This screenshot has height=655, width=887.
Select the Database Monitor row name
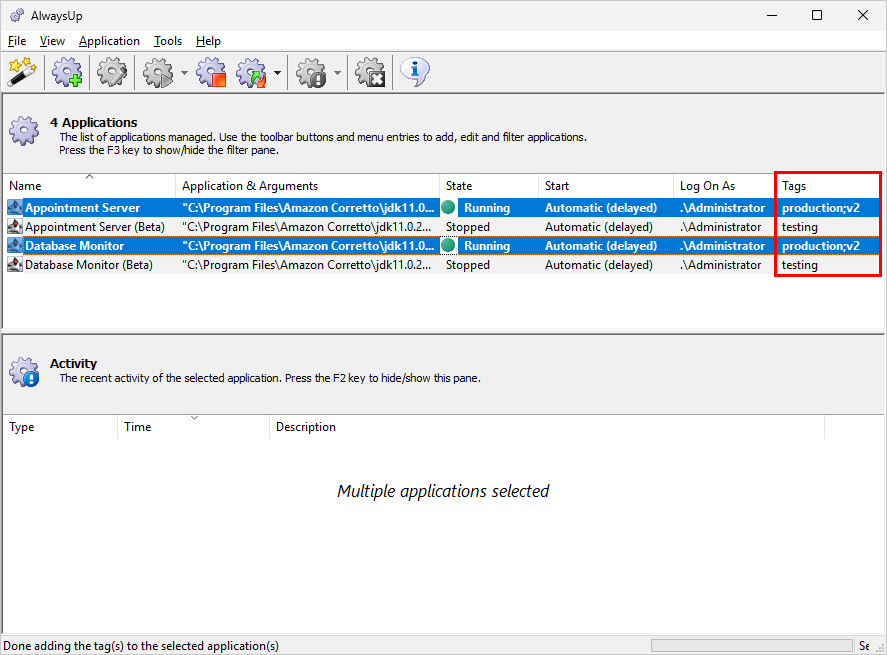[x=74, y=245]
